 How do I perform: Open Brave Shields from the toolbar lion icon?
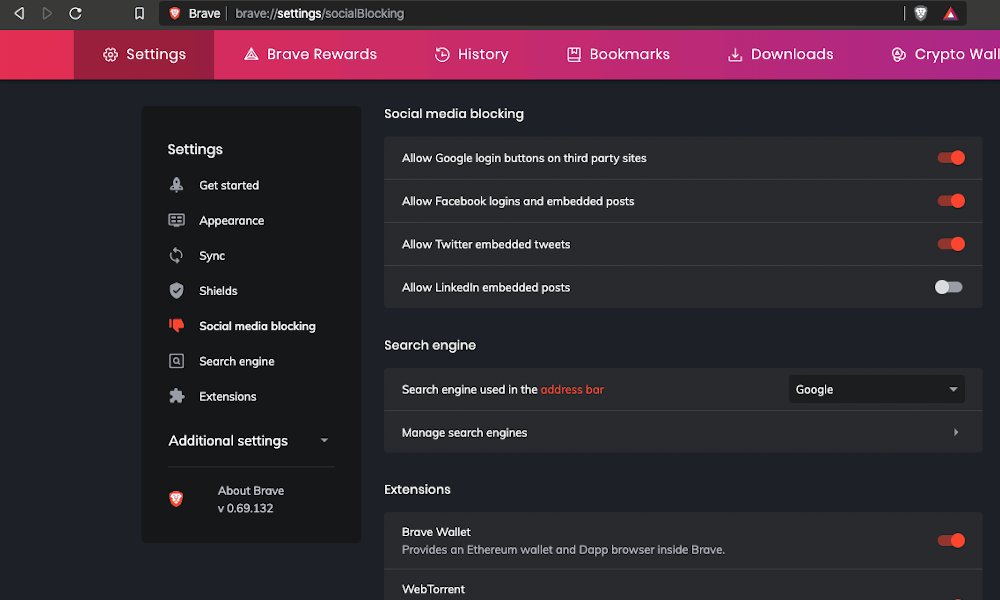click(920, 13)
